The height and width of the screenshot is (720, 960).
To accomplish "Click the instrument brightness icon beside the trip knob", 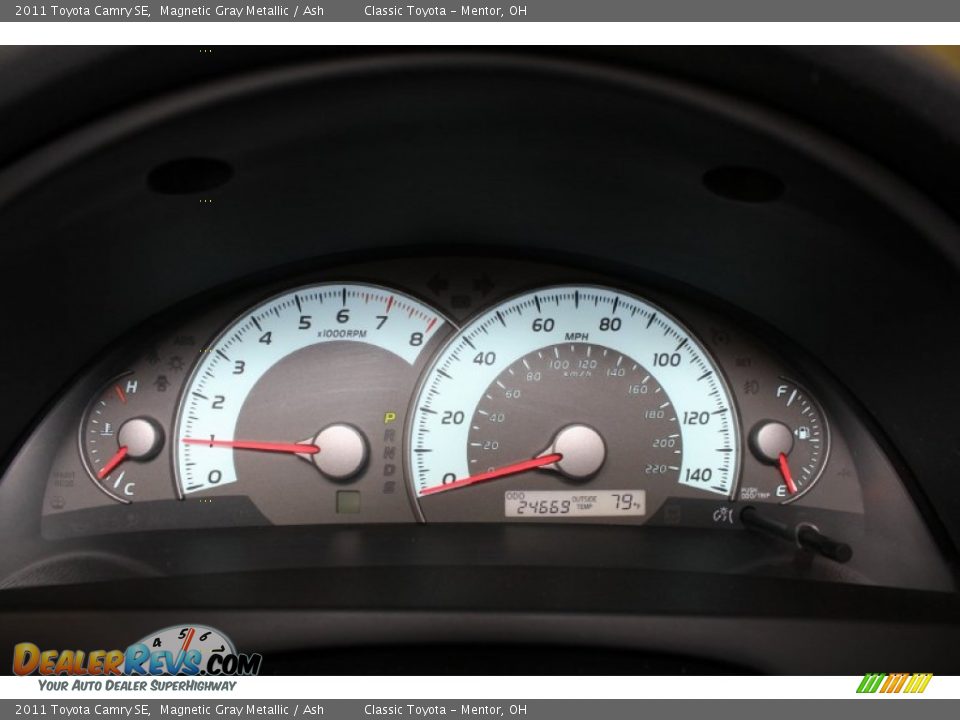I will coord(723,515).
